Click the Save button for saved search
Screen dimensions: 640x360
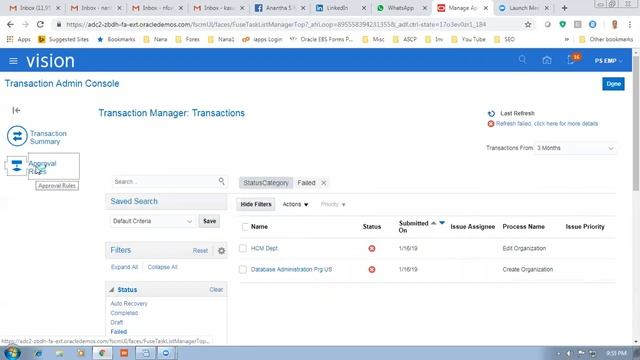point(209,221)
